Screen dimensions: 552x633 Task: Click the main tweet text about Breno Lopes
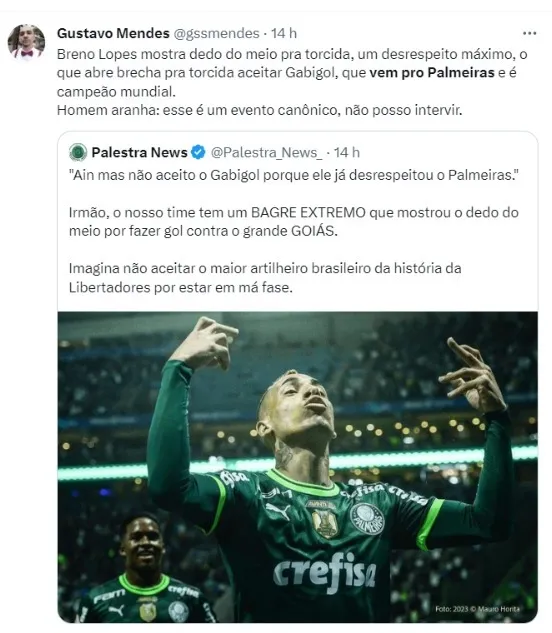[292, 73]
